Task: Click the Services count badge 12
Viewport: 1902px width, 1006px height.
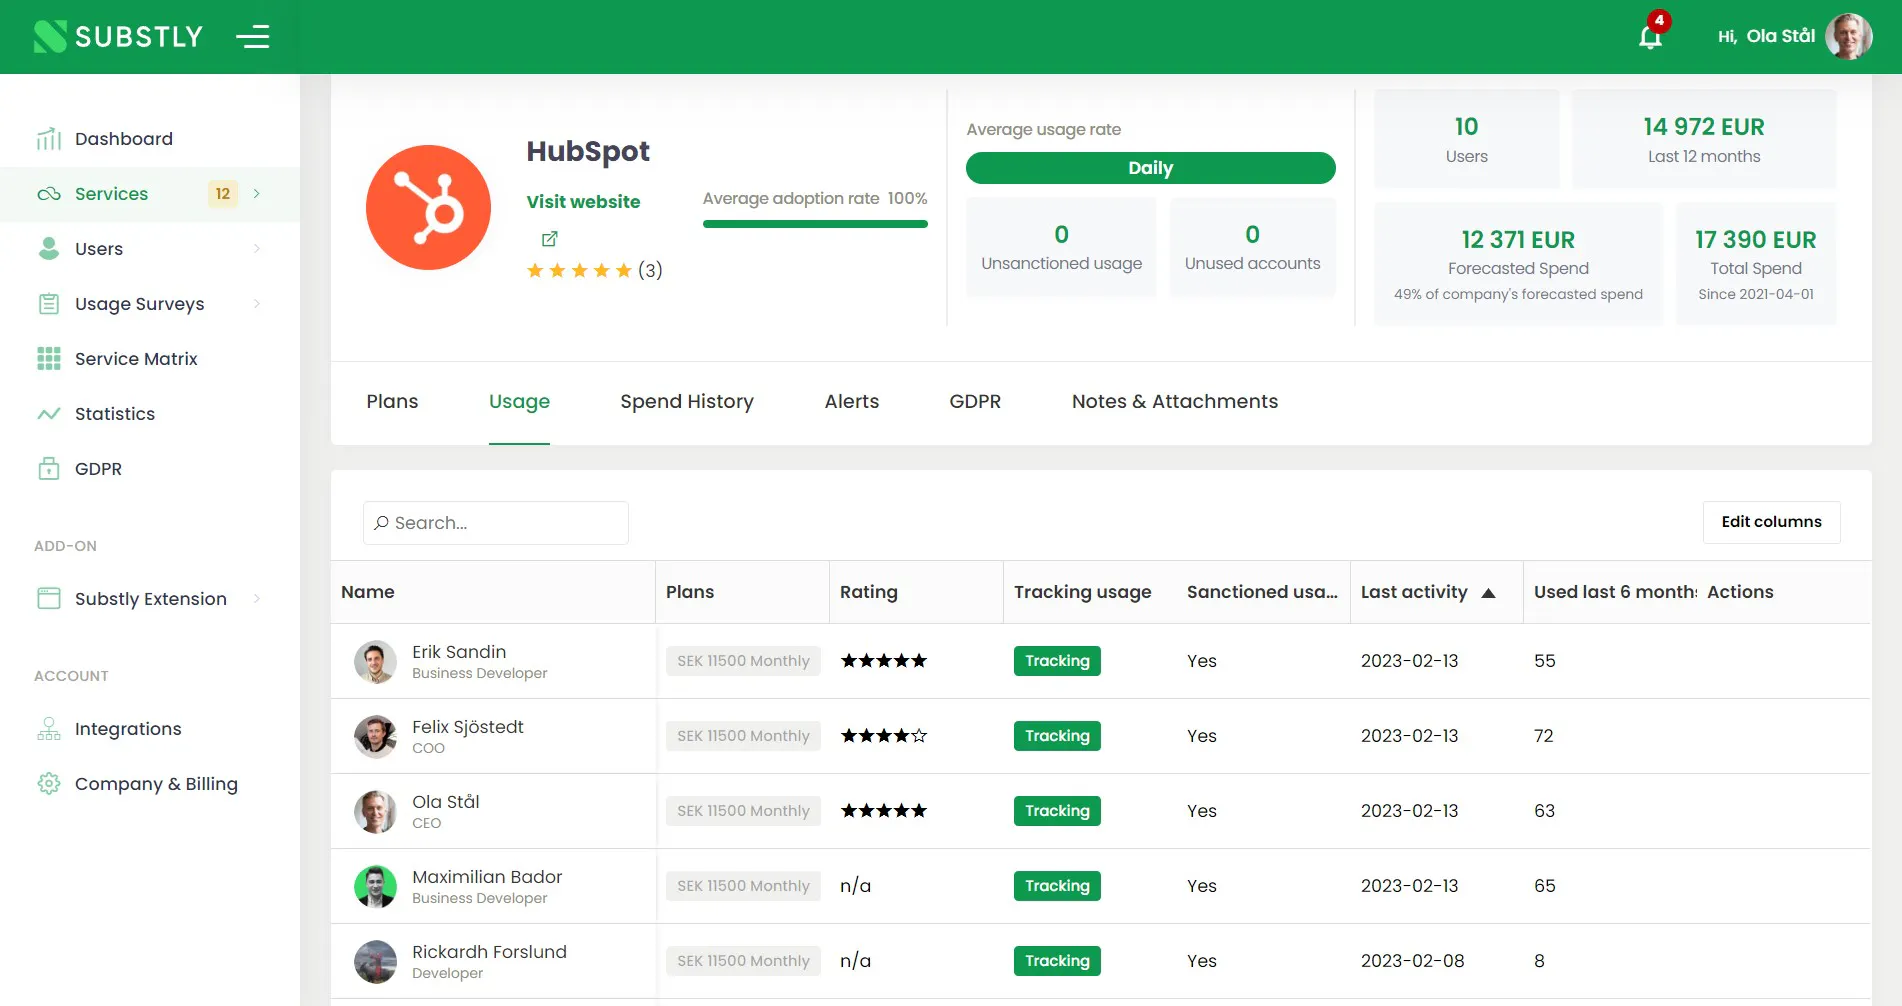Action: click(223, 194)
